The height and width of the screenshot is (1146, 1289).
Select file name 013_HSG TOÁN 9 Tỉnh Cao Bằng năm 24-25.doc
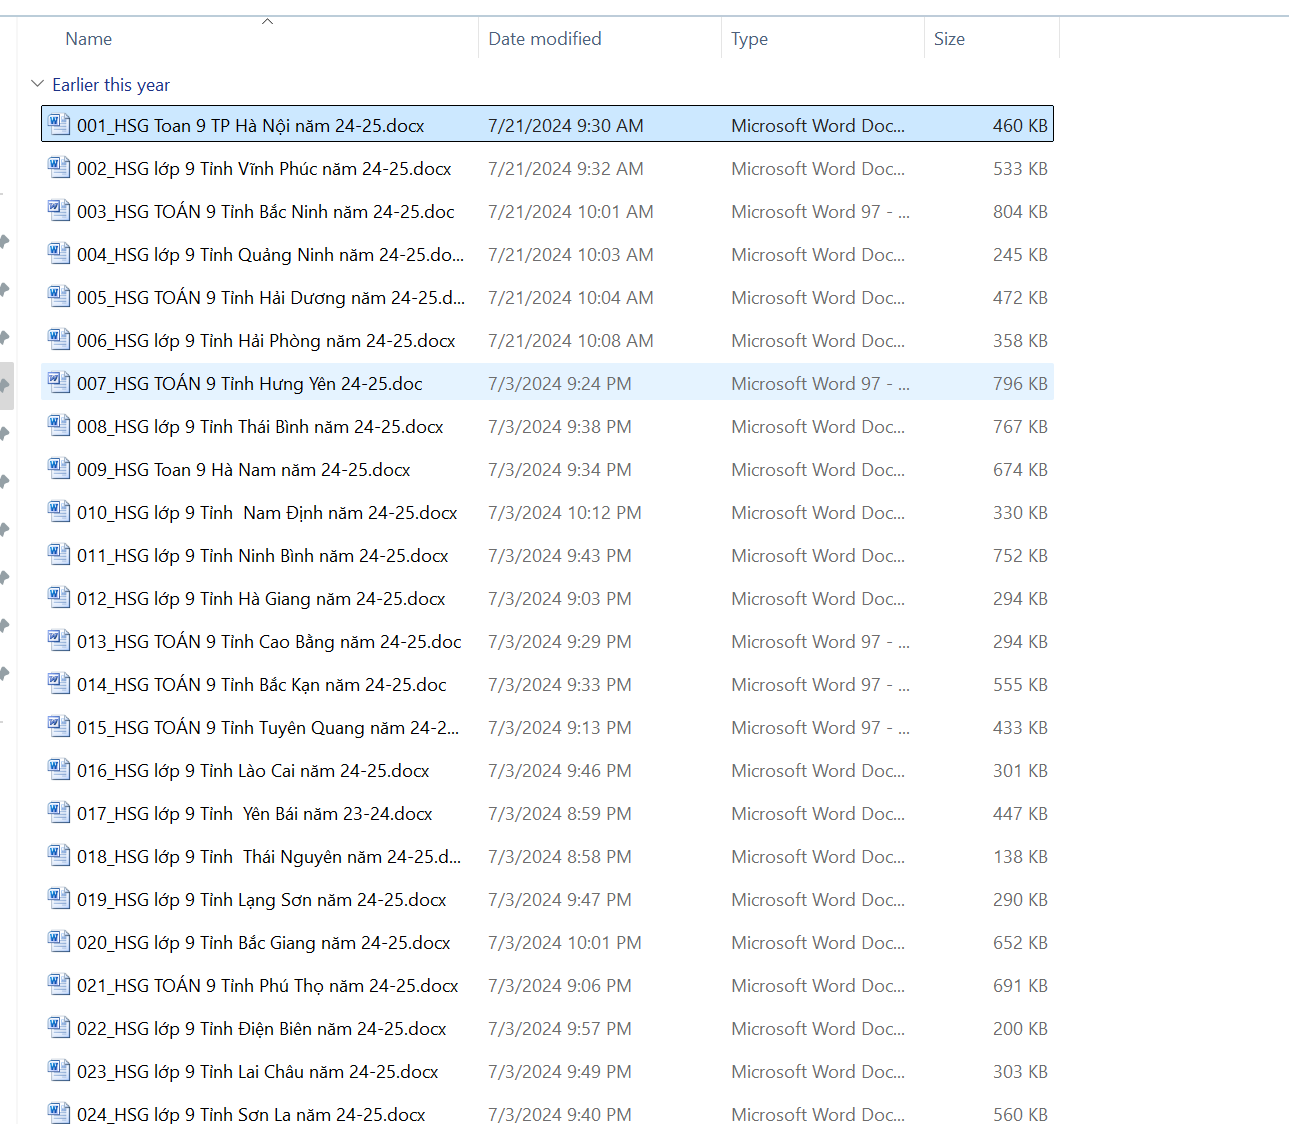270,642
